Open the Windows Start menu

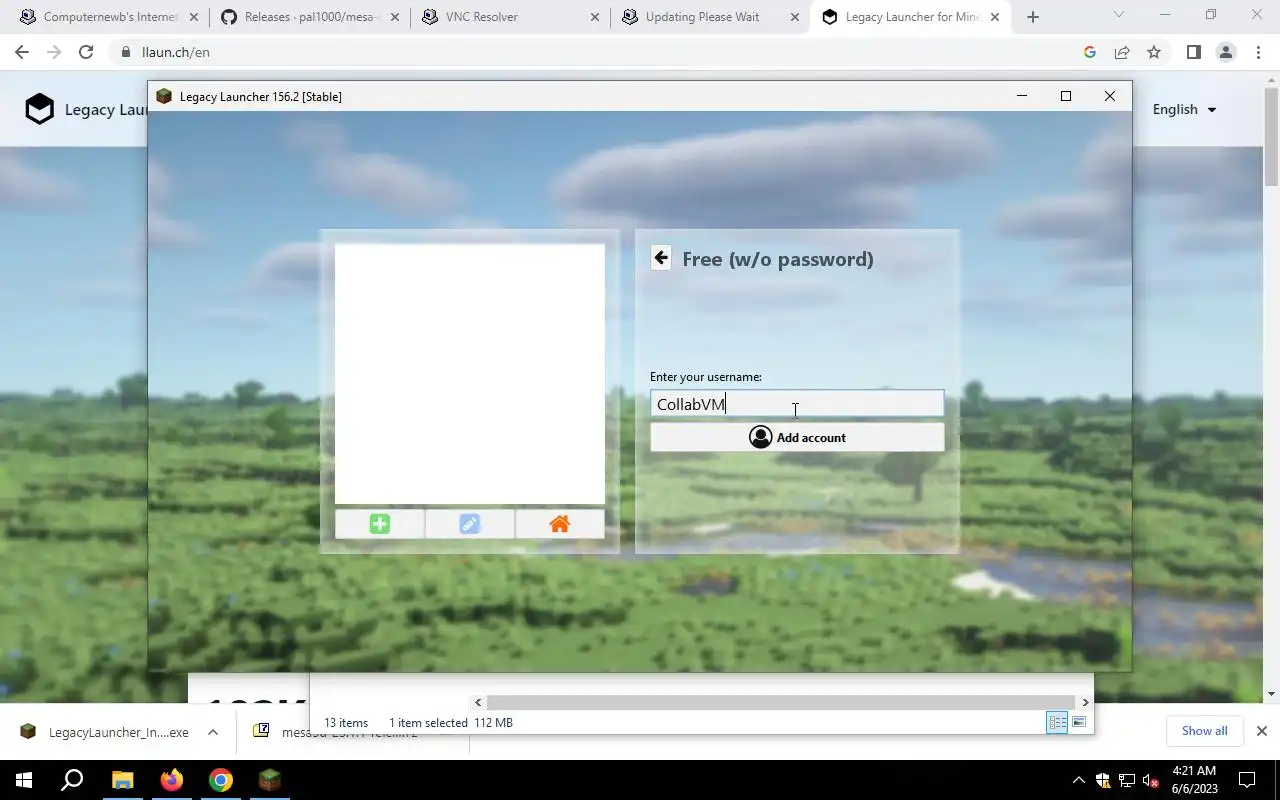(24, 780)
